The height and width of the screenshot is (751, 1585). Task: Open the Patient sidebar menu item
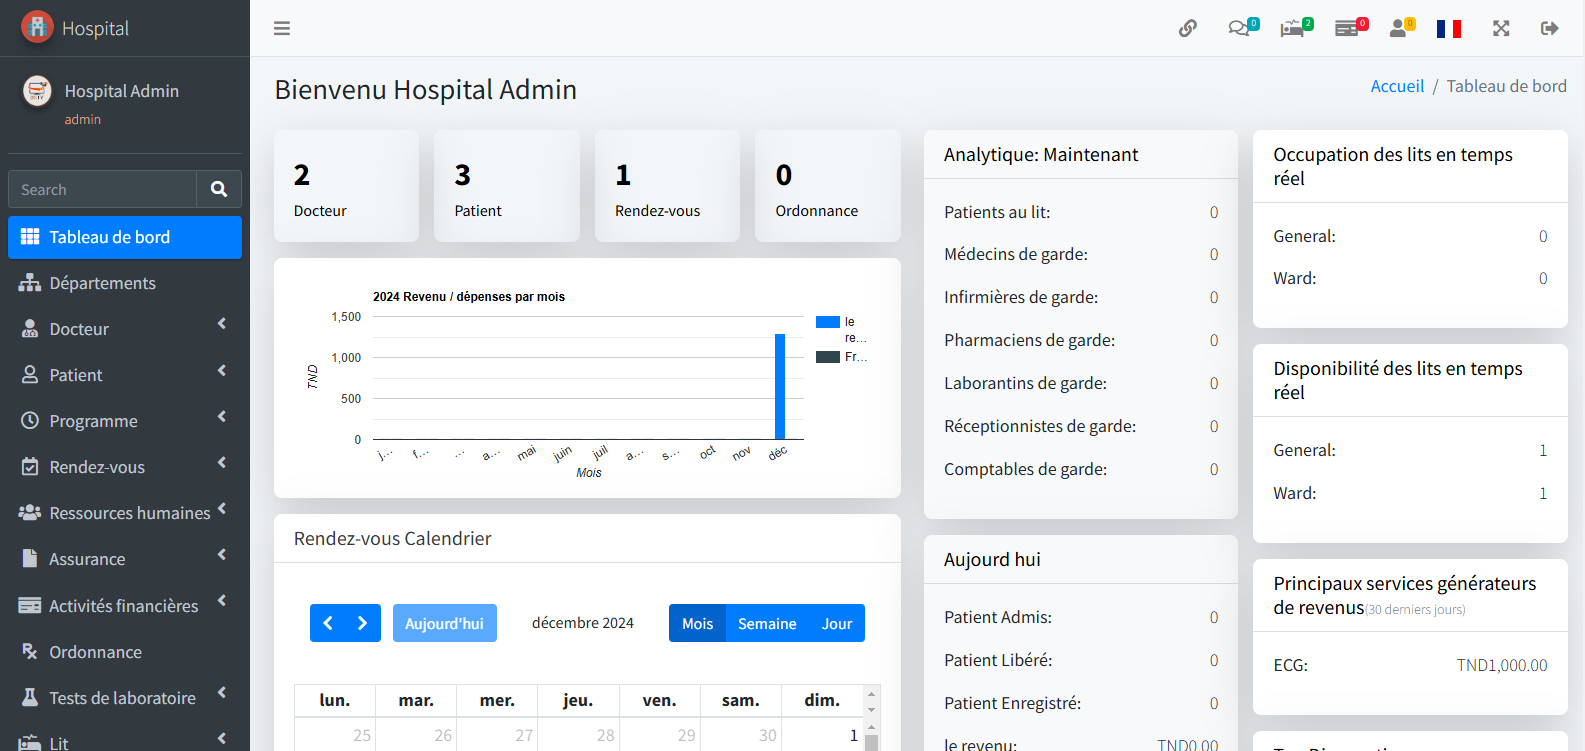coord(125,375)
